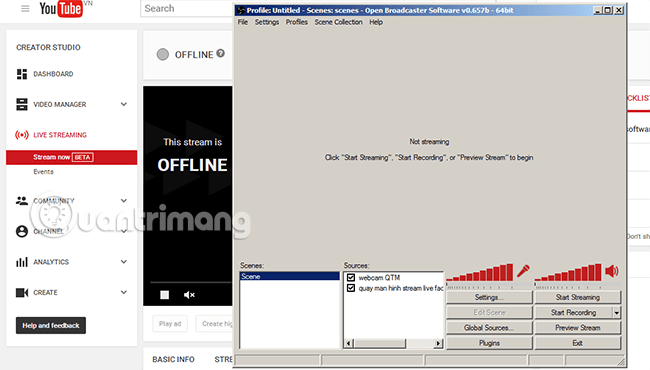
Task: Click the Sources horizontal scrollbar thumb
Action: (379, 343)
